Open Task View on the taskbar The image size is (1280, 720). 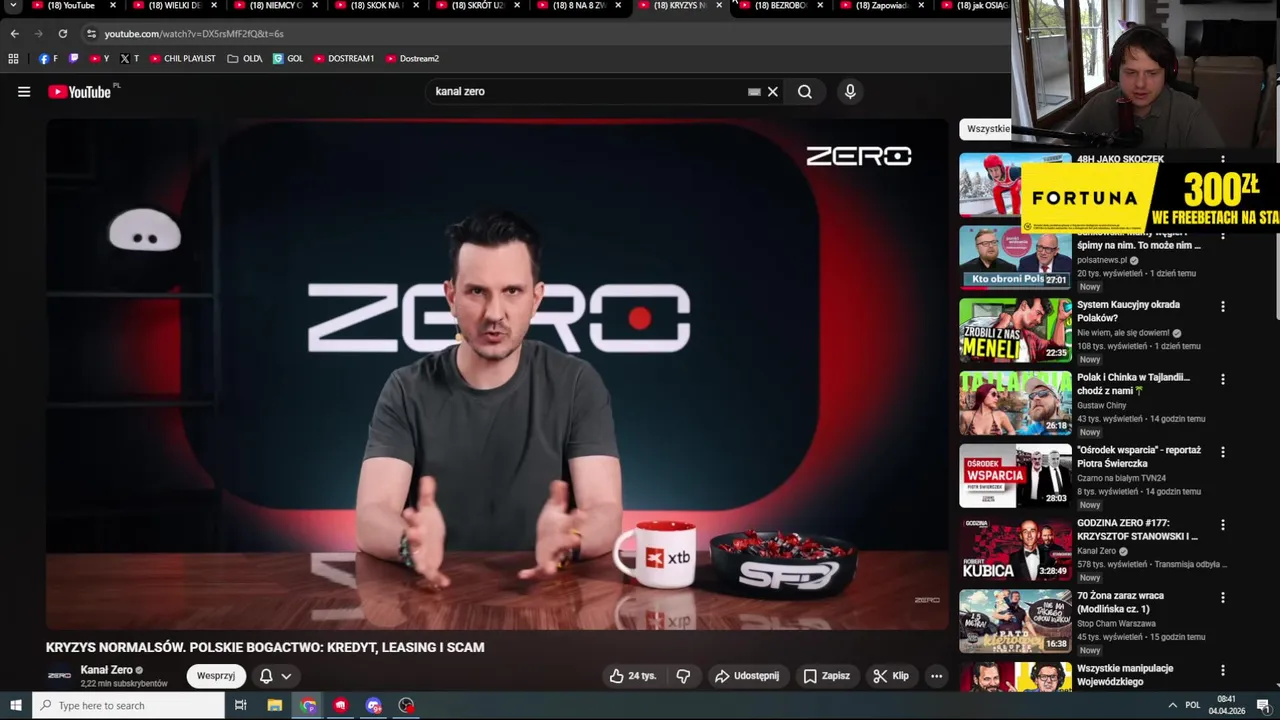240,705
